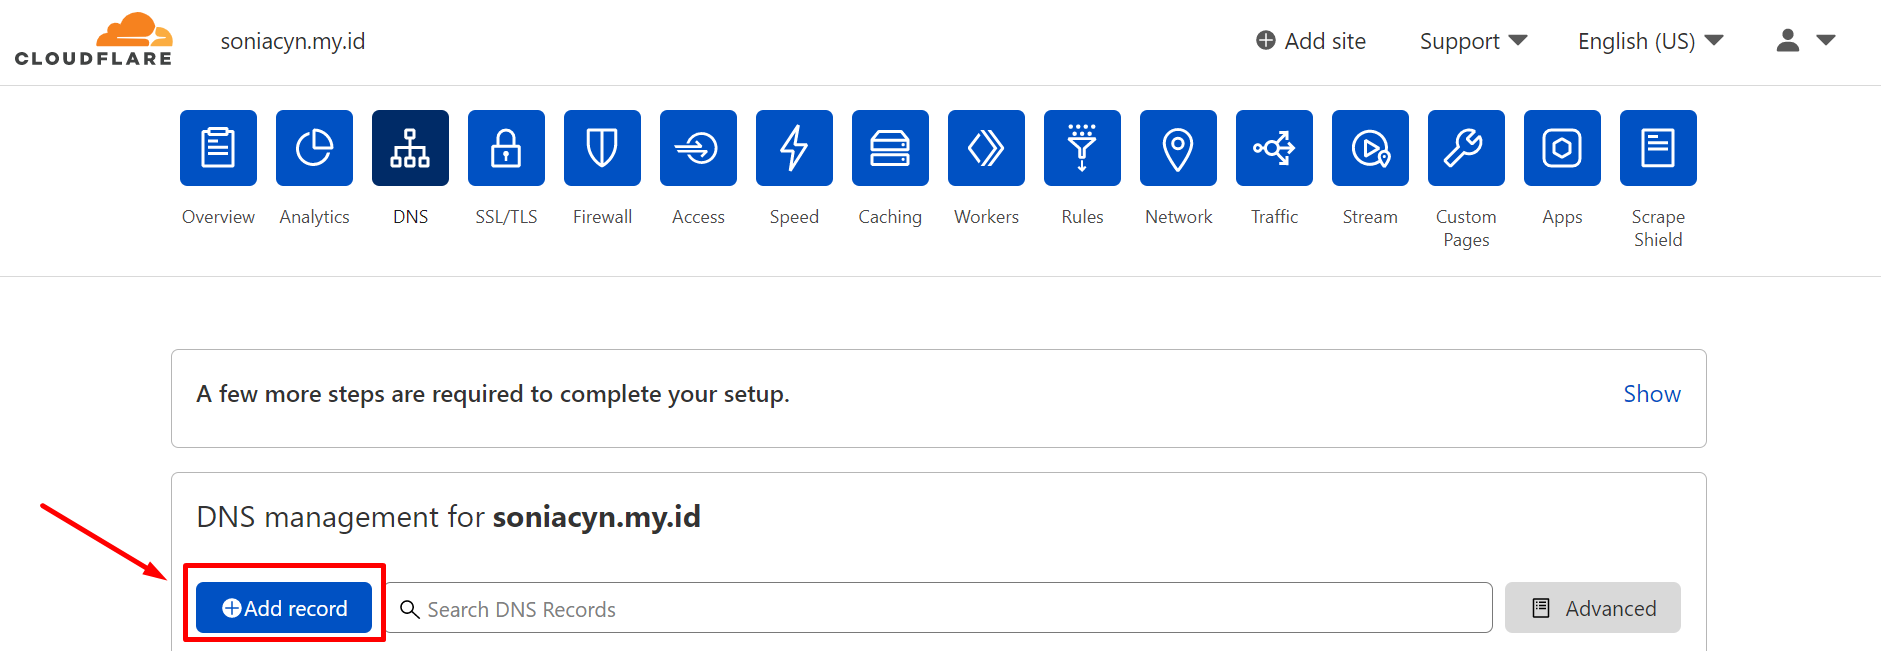The width and height of the screenshot is (1881, 651).
Task: Click the Workers tab label
Action: click(x=986, y=217)
